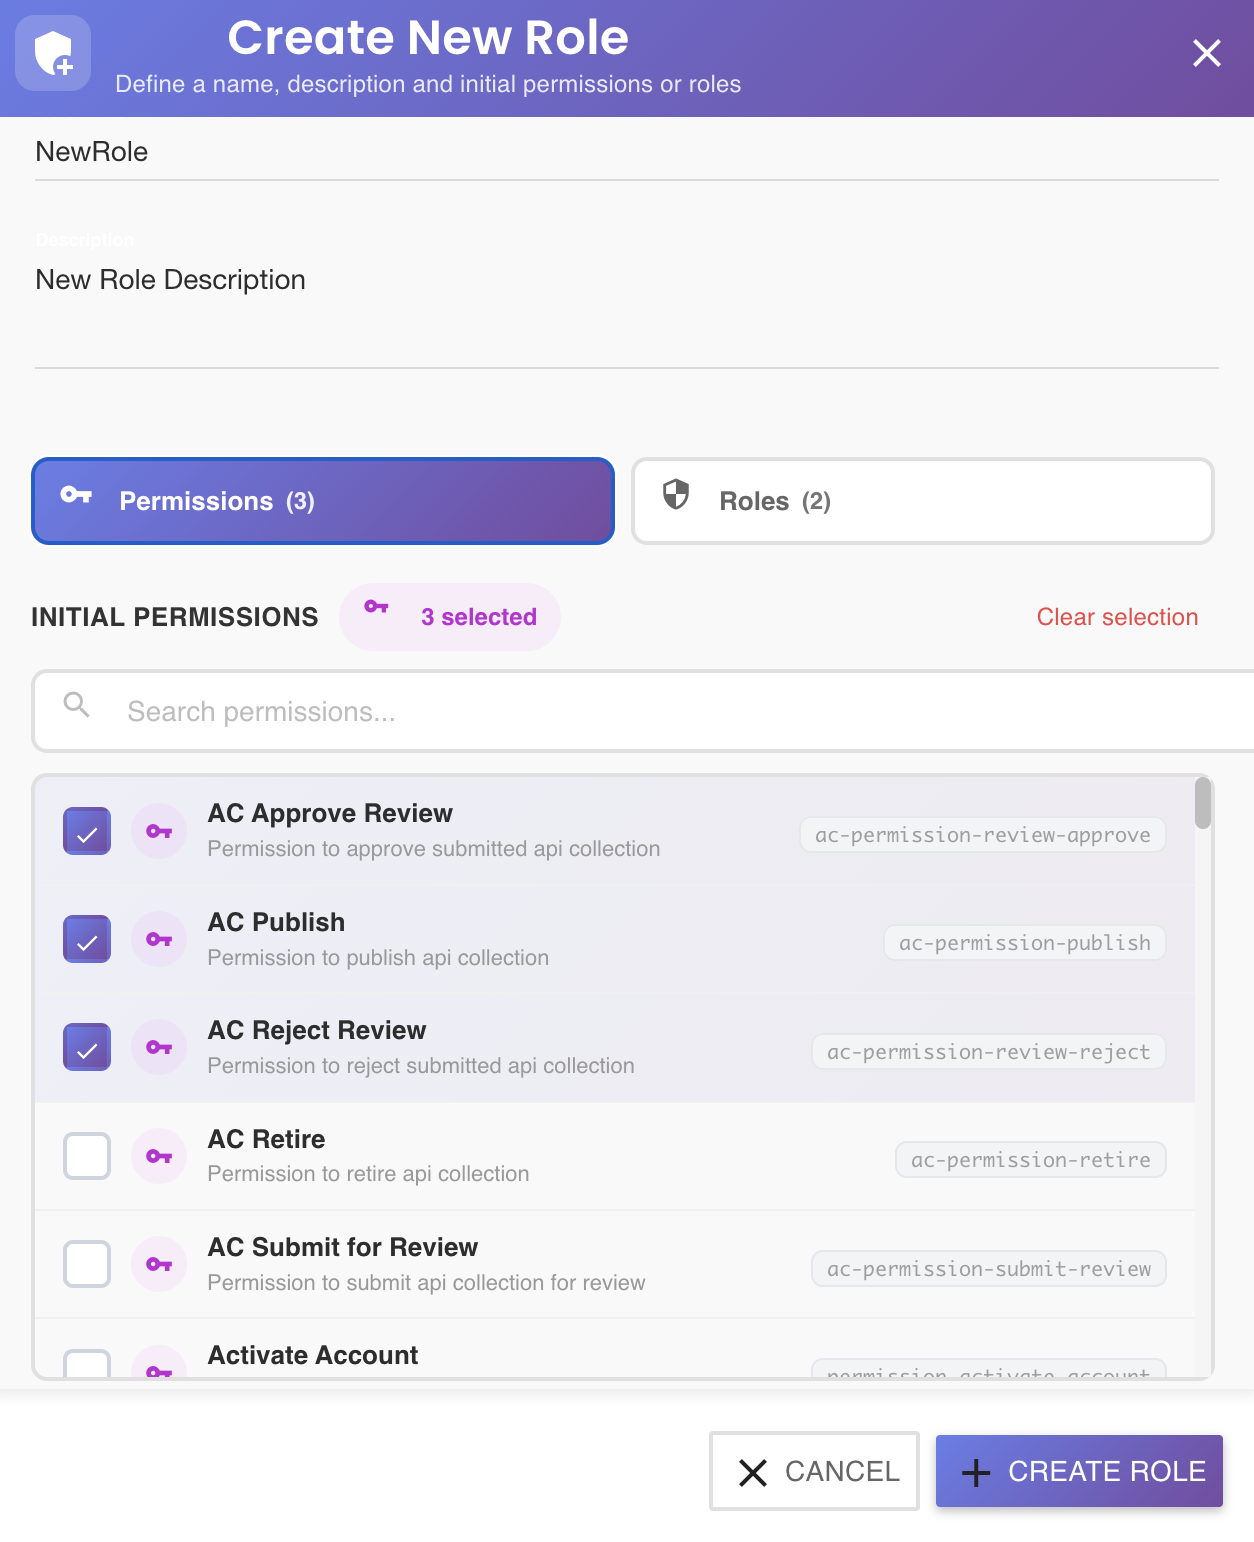Click the New Role Description text area

pos(627,313)
